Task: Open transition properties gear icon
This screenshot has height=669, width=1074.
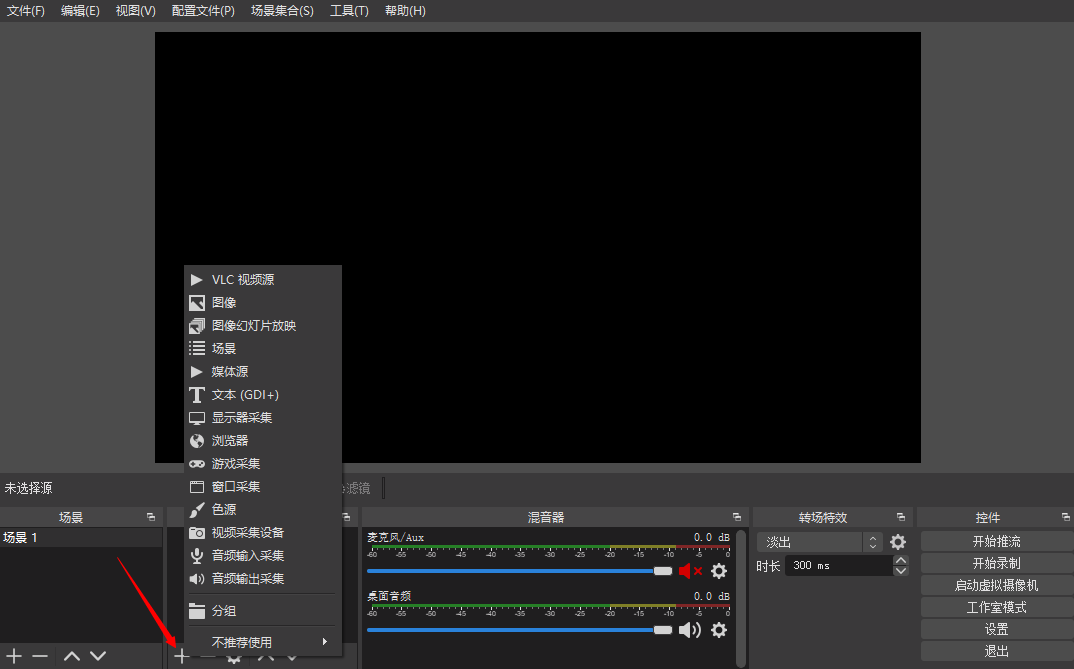Action: tap(898, 542)
